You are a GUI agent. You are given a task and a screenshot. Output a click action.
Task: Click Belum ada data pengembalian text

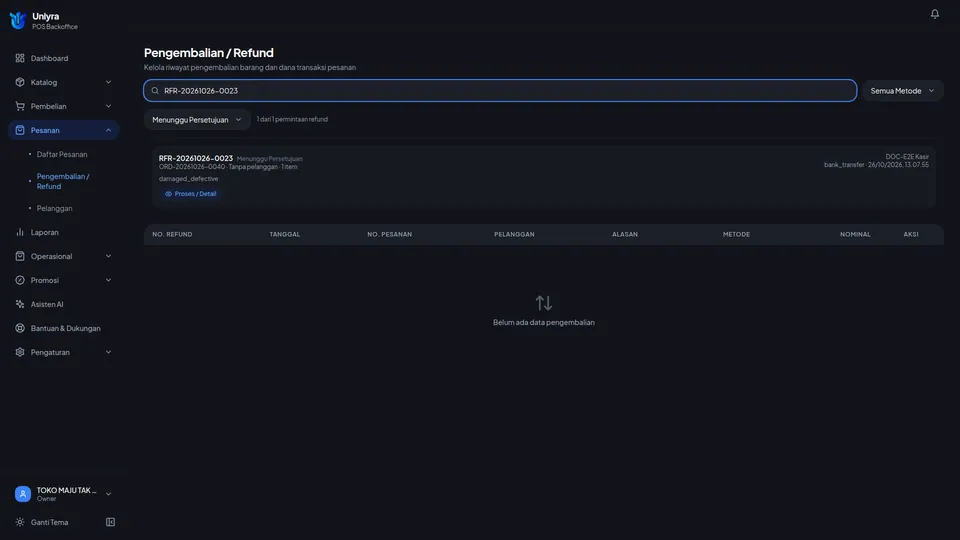click(x=544, y=322)
